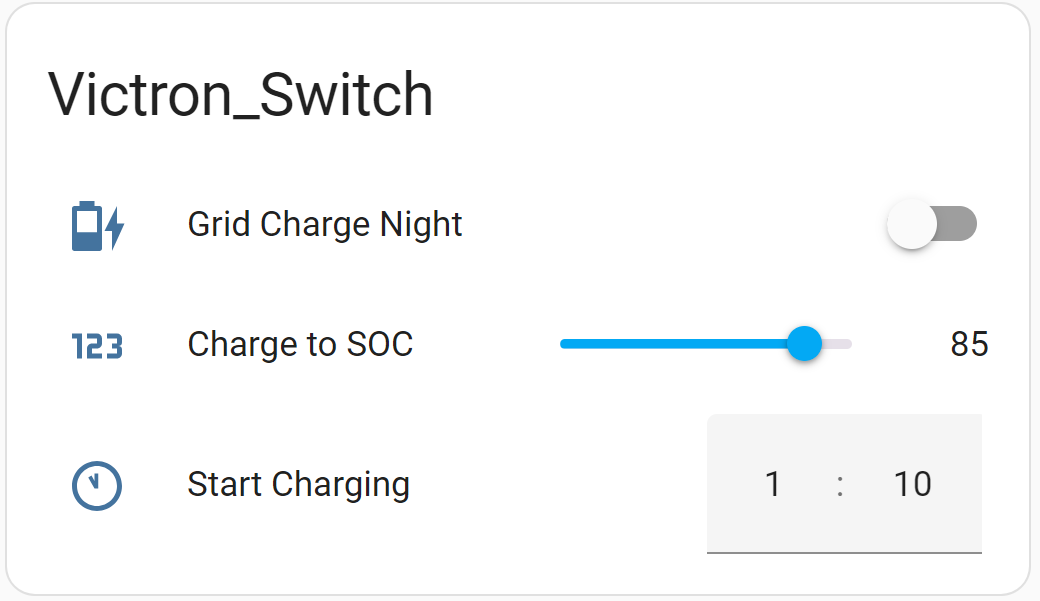Viewport: 1040px width, 601px height.
Task: Select the minutes field showing 10
Action: coord(912,484)
